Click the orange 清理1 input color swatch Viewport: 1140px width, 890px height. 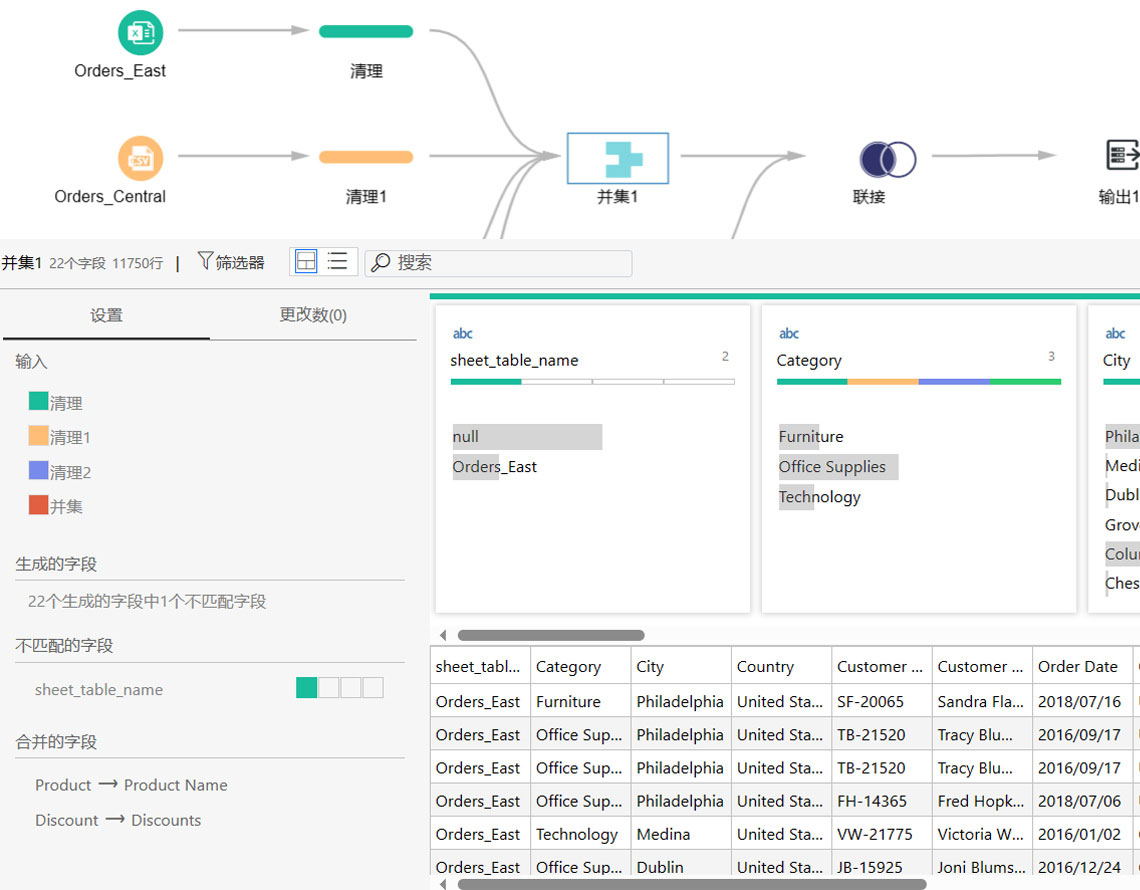click(39, 436)
